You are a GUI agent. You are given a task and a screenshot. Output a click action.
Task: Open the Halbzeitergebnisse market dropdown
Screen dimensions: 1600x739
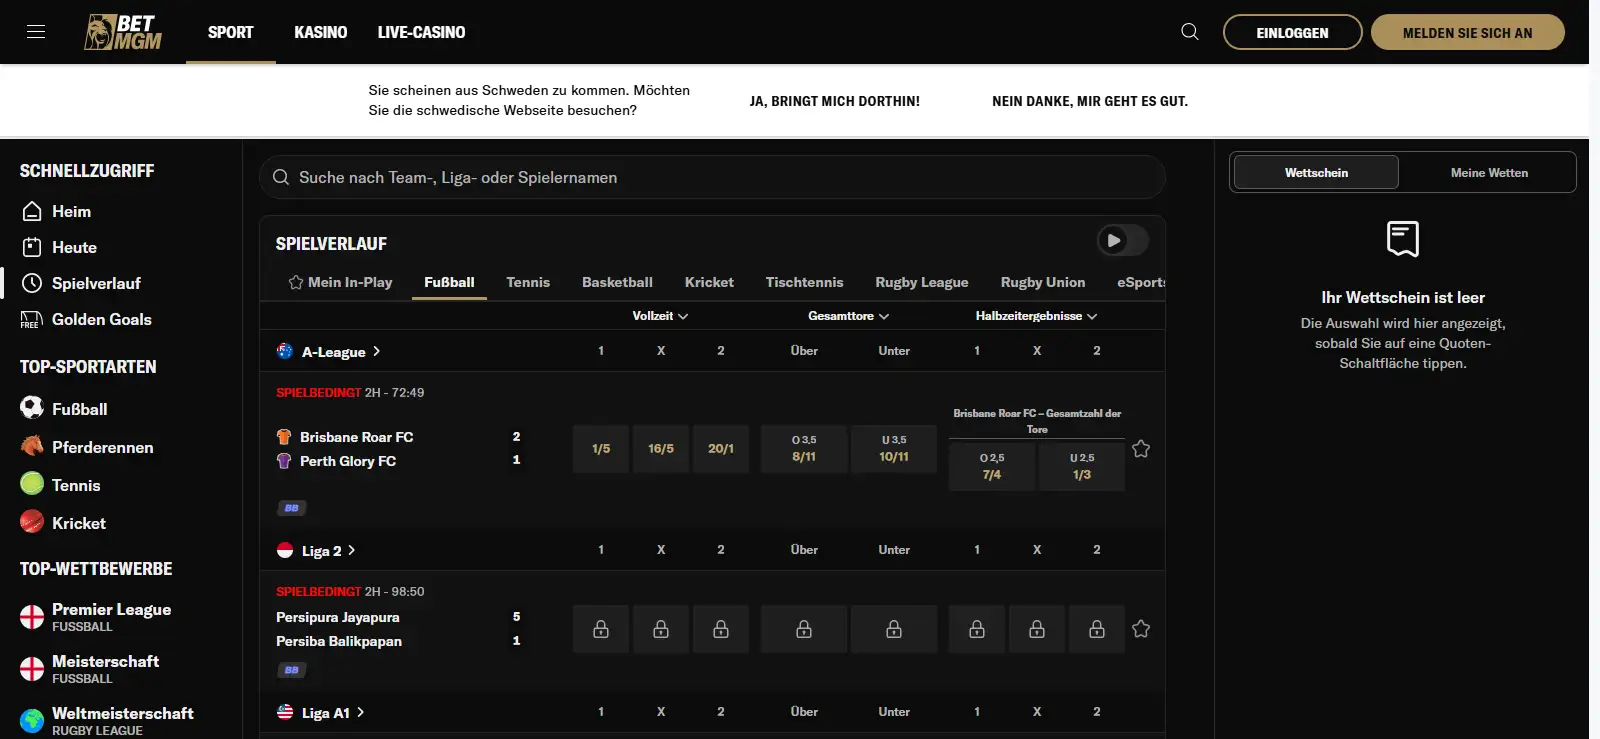1037,316
